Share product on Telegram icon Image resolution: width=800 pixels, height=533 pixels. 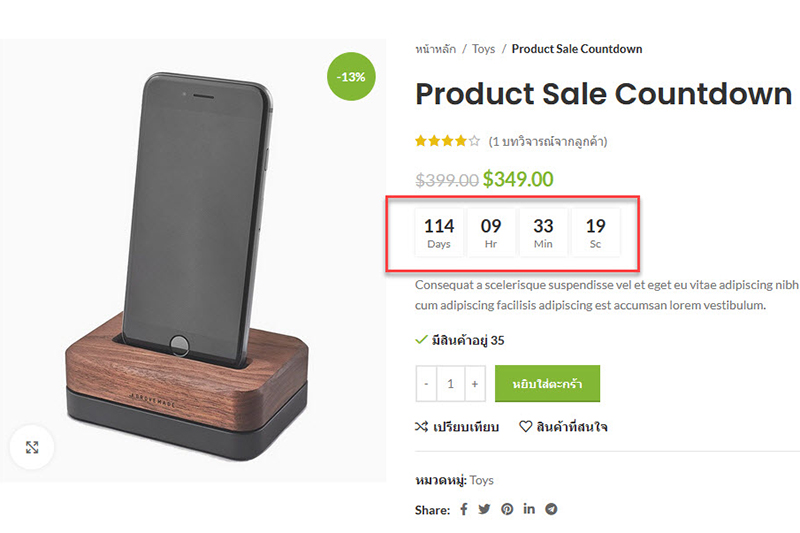pos(551,510)
